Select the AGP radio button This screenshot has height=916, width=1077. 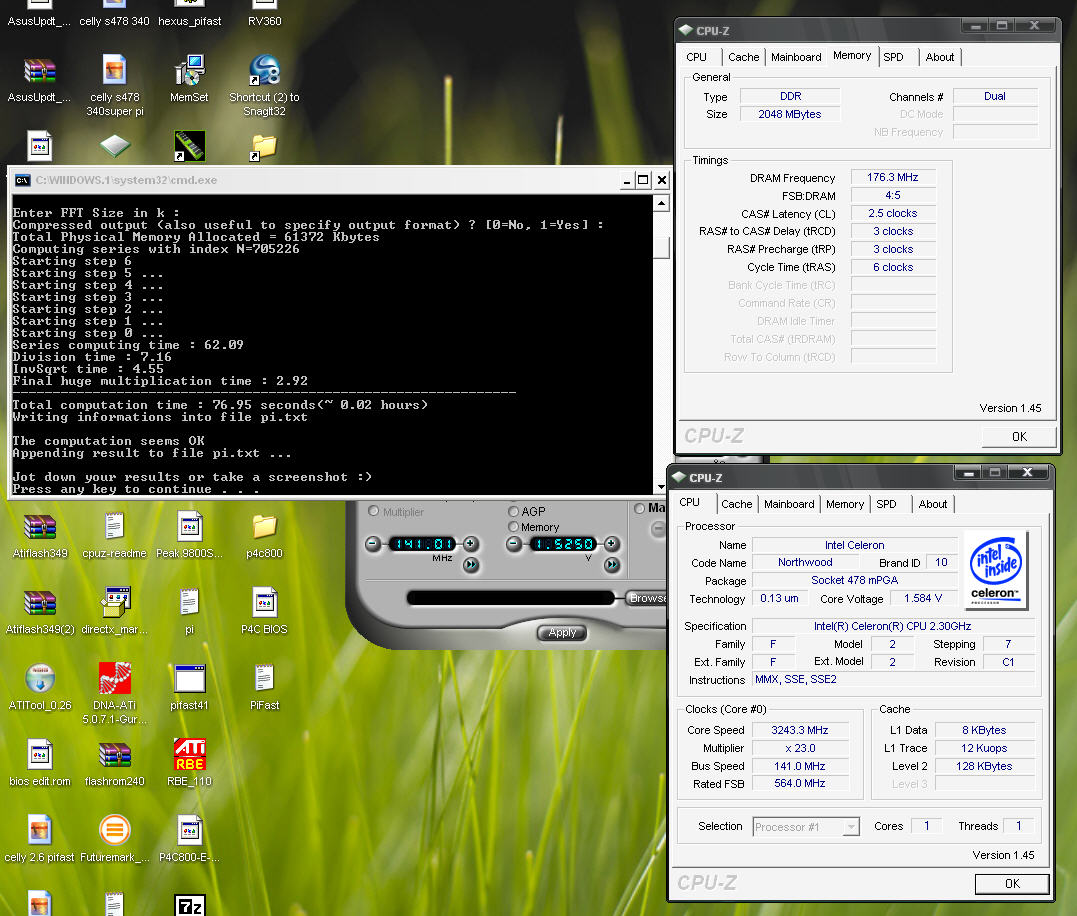pos(513,511)
